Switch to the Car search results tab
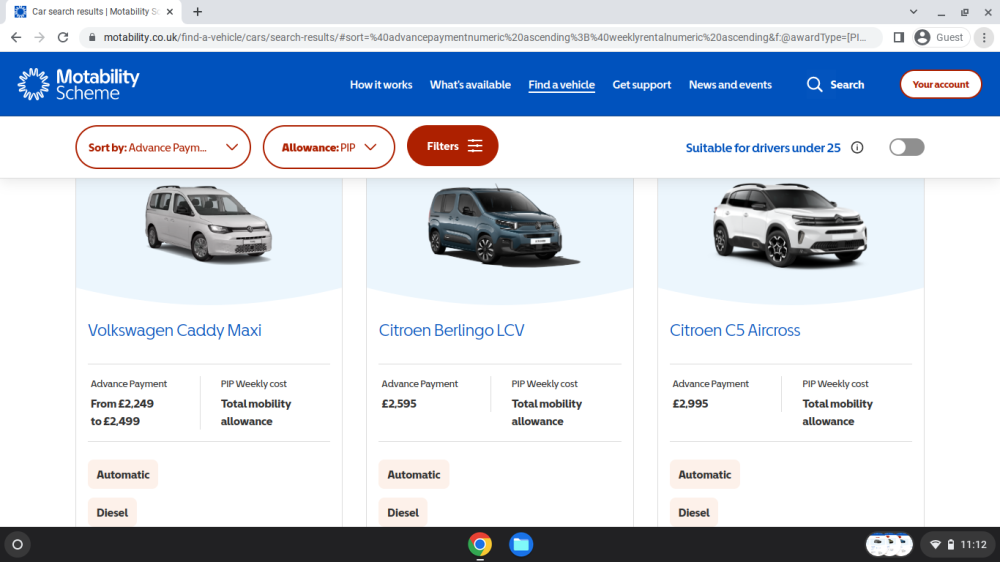The height and width of the screenshot is (562, 1000). [x=94, y=11]
